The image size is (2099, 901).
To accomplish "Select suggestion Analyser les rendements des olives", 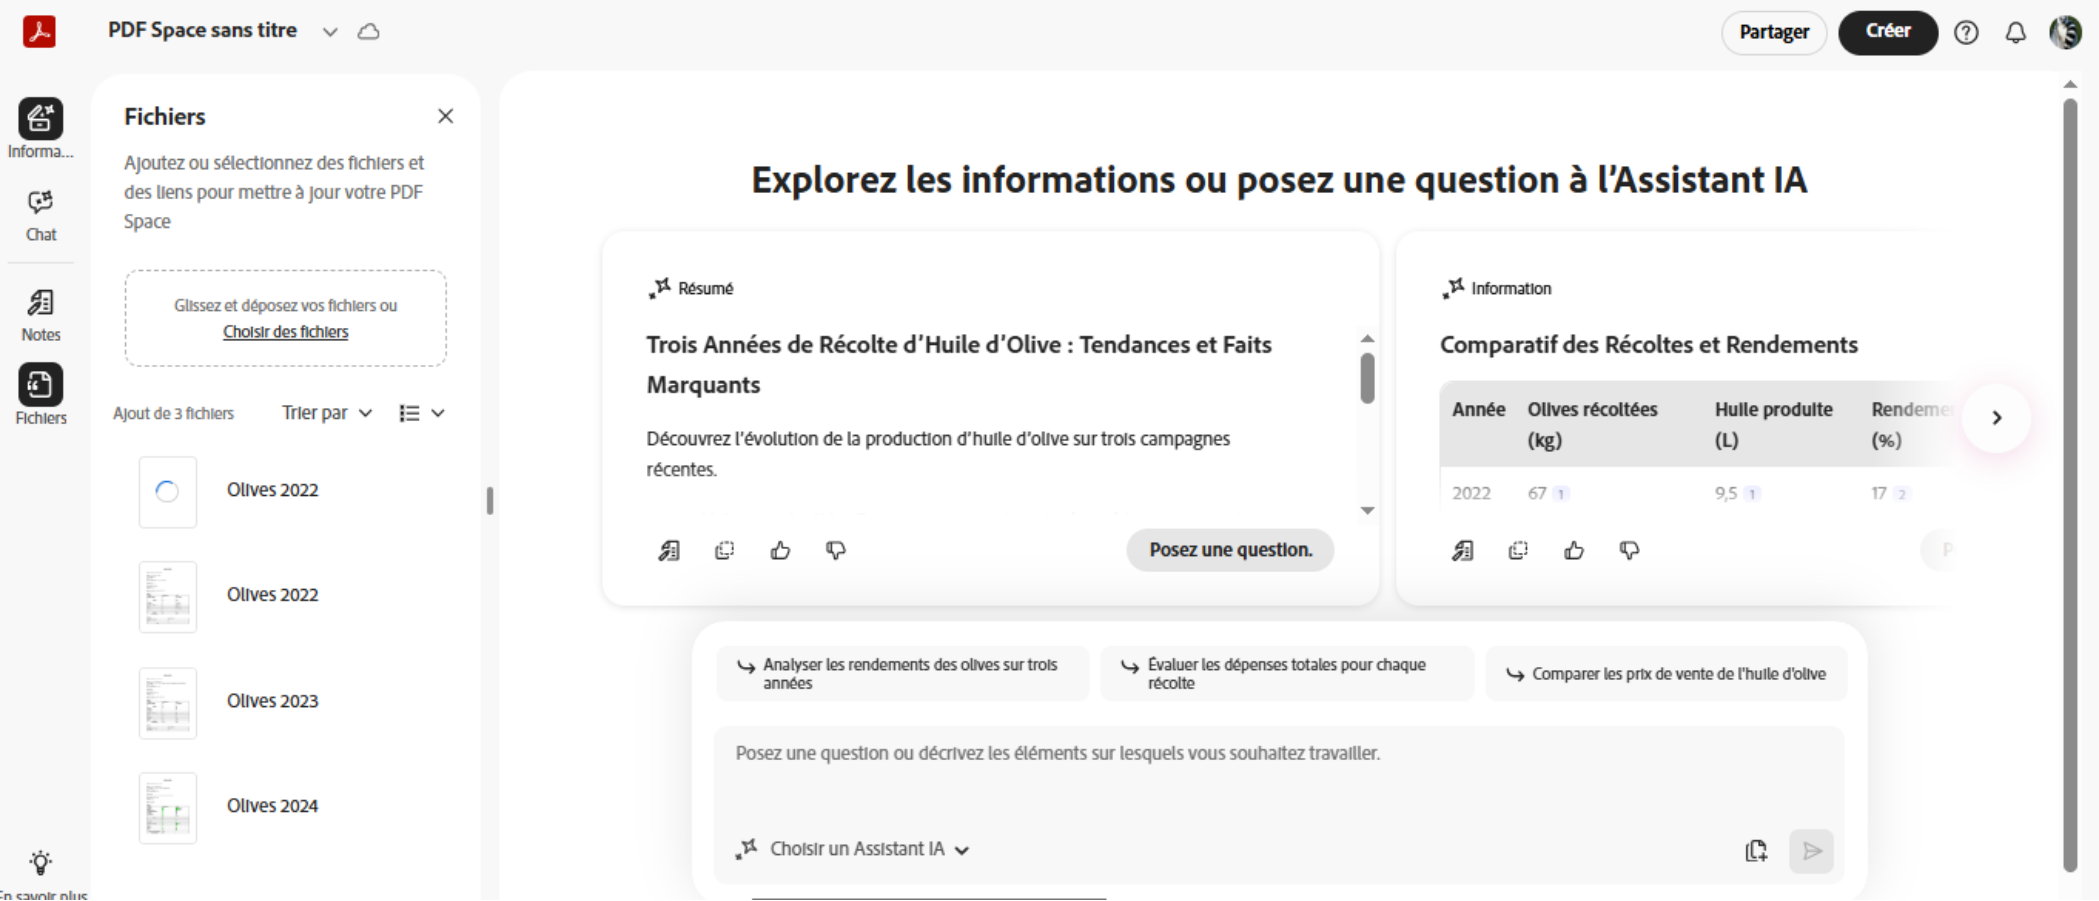I will point(902,674).
